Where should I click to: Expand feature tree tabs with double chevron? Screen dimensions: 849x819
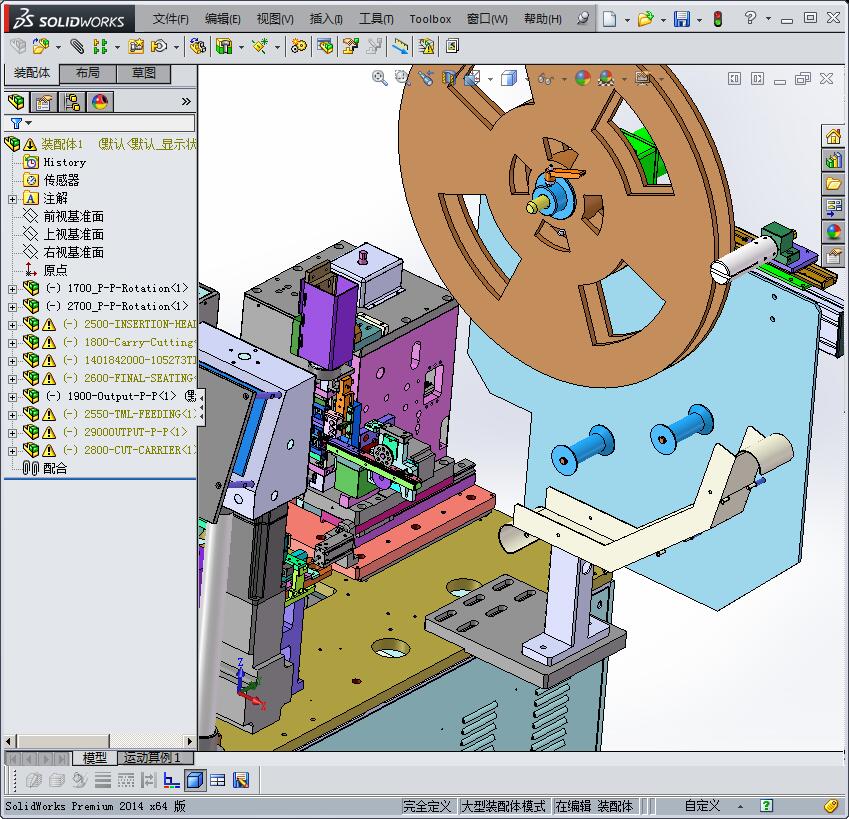tap(186, 102)
